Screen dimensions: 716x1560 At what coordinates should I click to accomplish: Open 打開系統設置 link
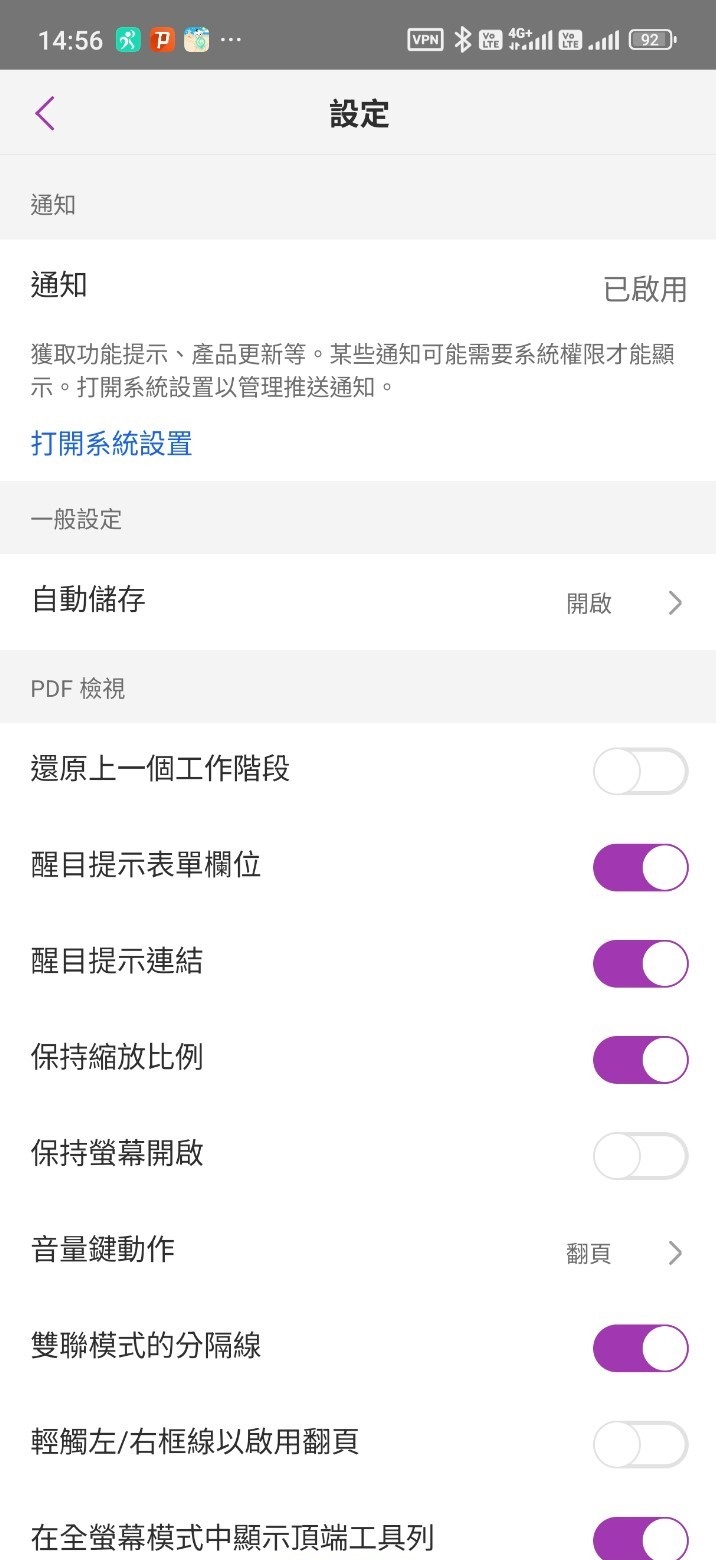point(111,443)
